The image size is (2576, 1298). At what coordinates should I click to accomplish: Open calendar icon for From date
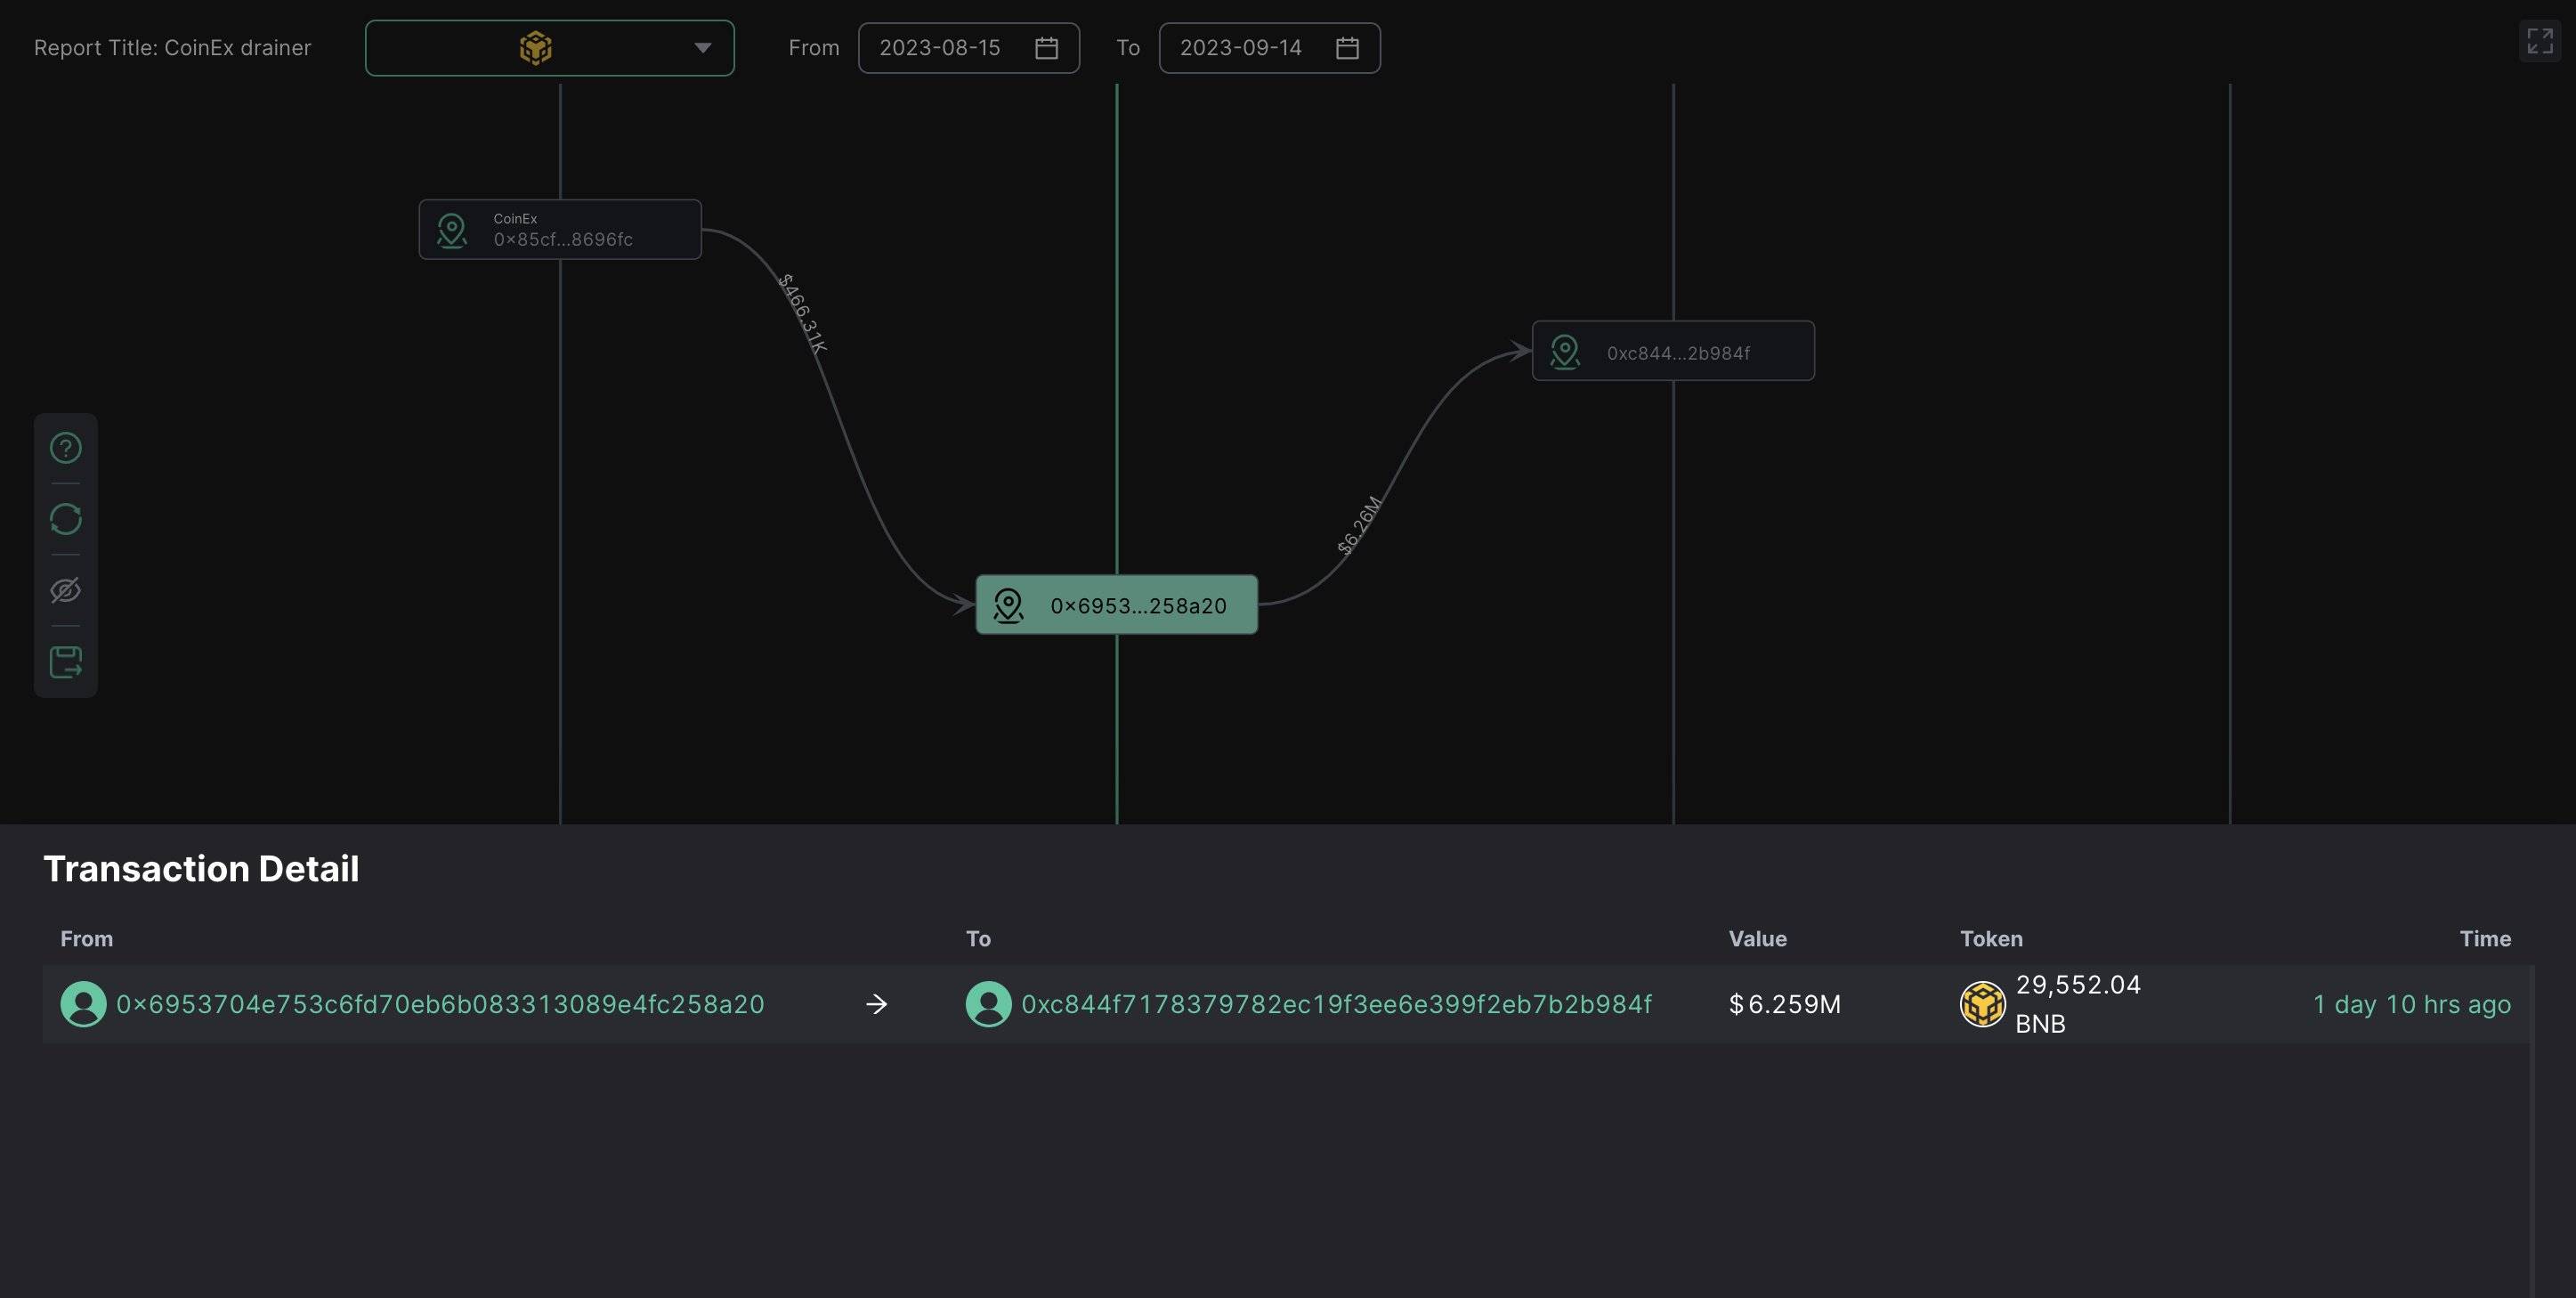[x=1047, y=48]
